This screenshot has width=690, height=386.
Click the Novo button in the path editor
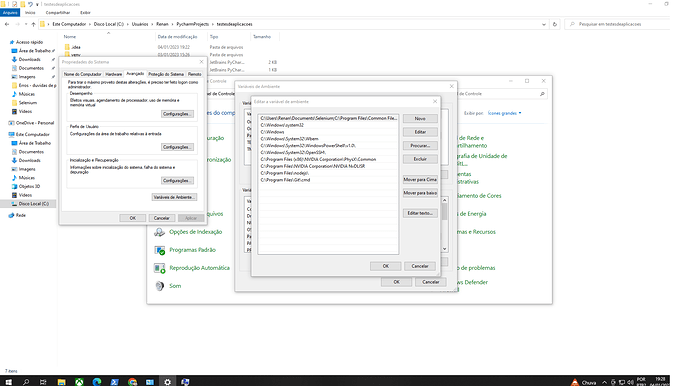coord(420,119)
